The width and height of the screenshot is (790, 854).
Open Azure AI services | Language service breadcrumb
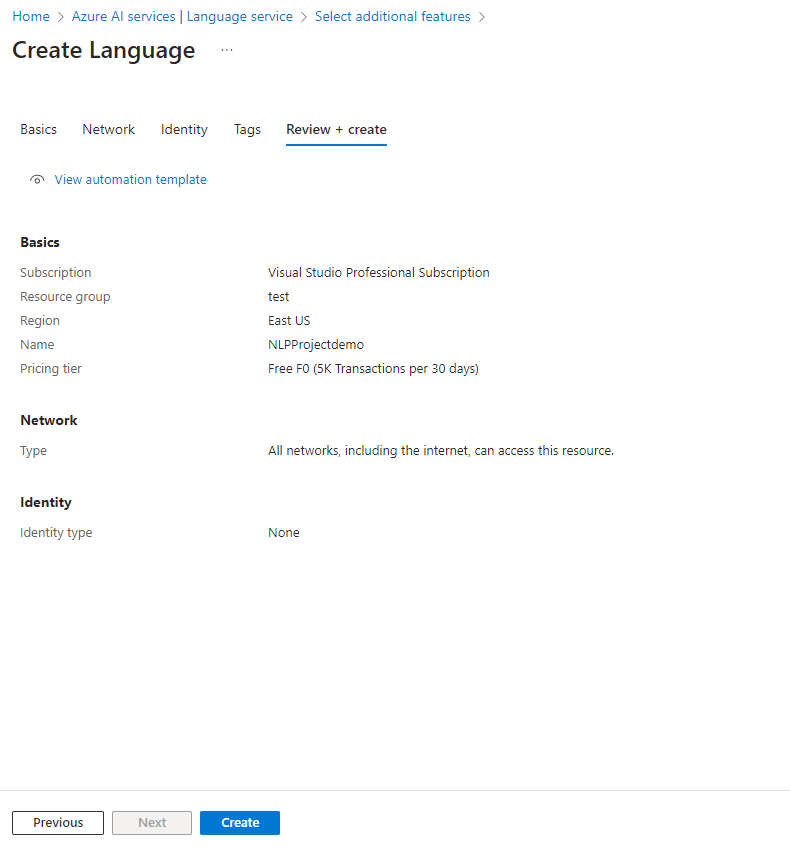point(182,17)
